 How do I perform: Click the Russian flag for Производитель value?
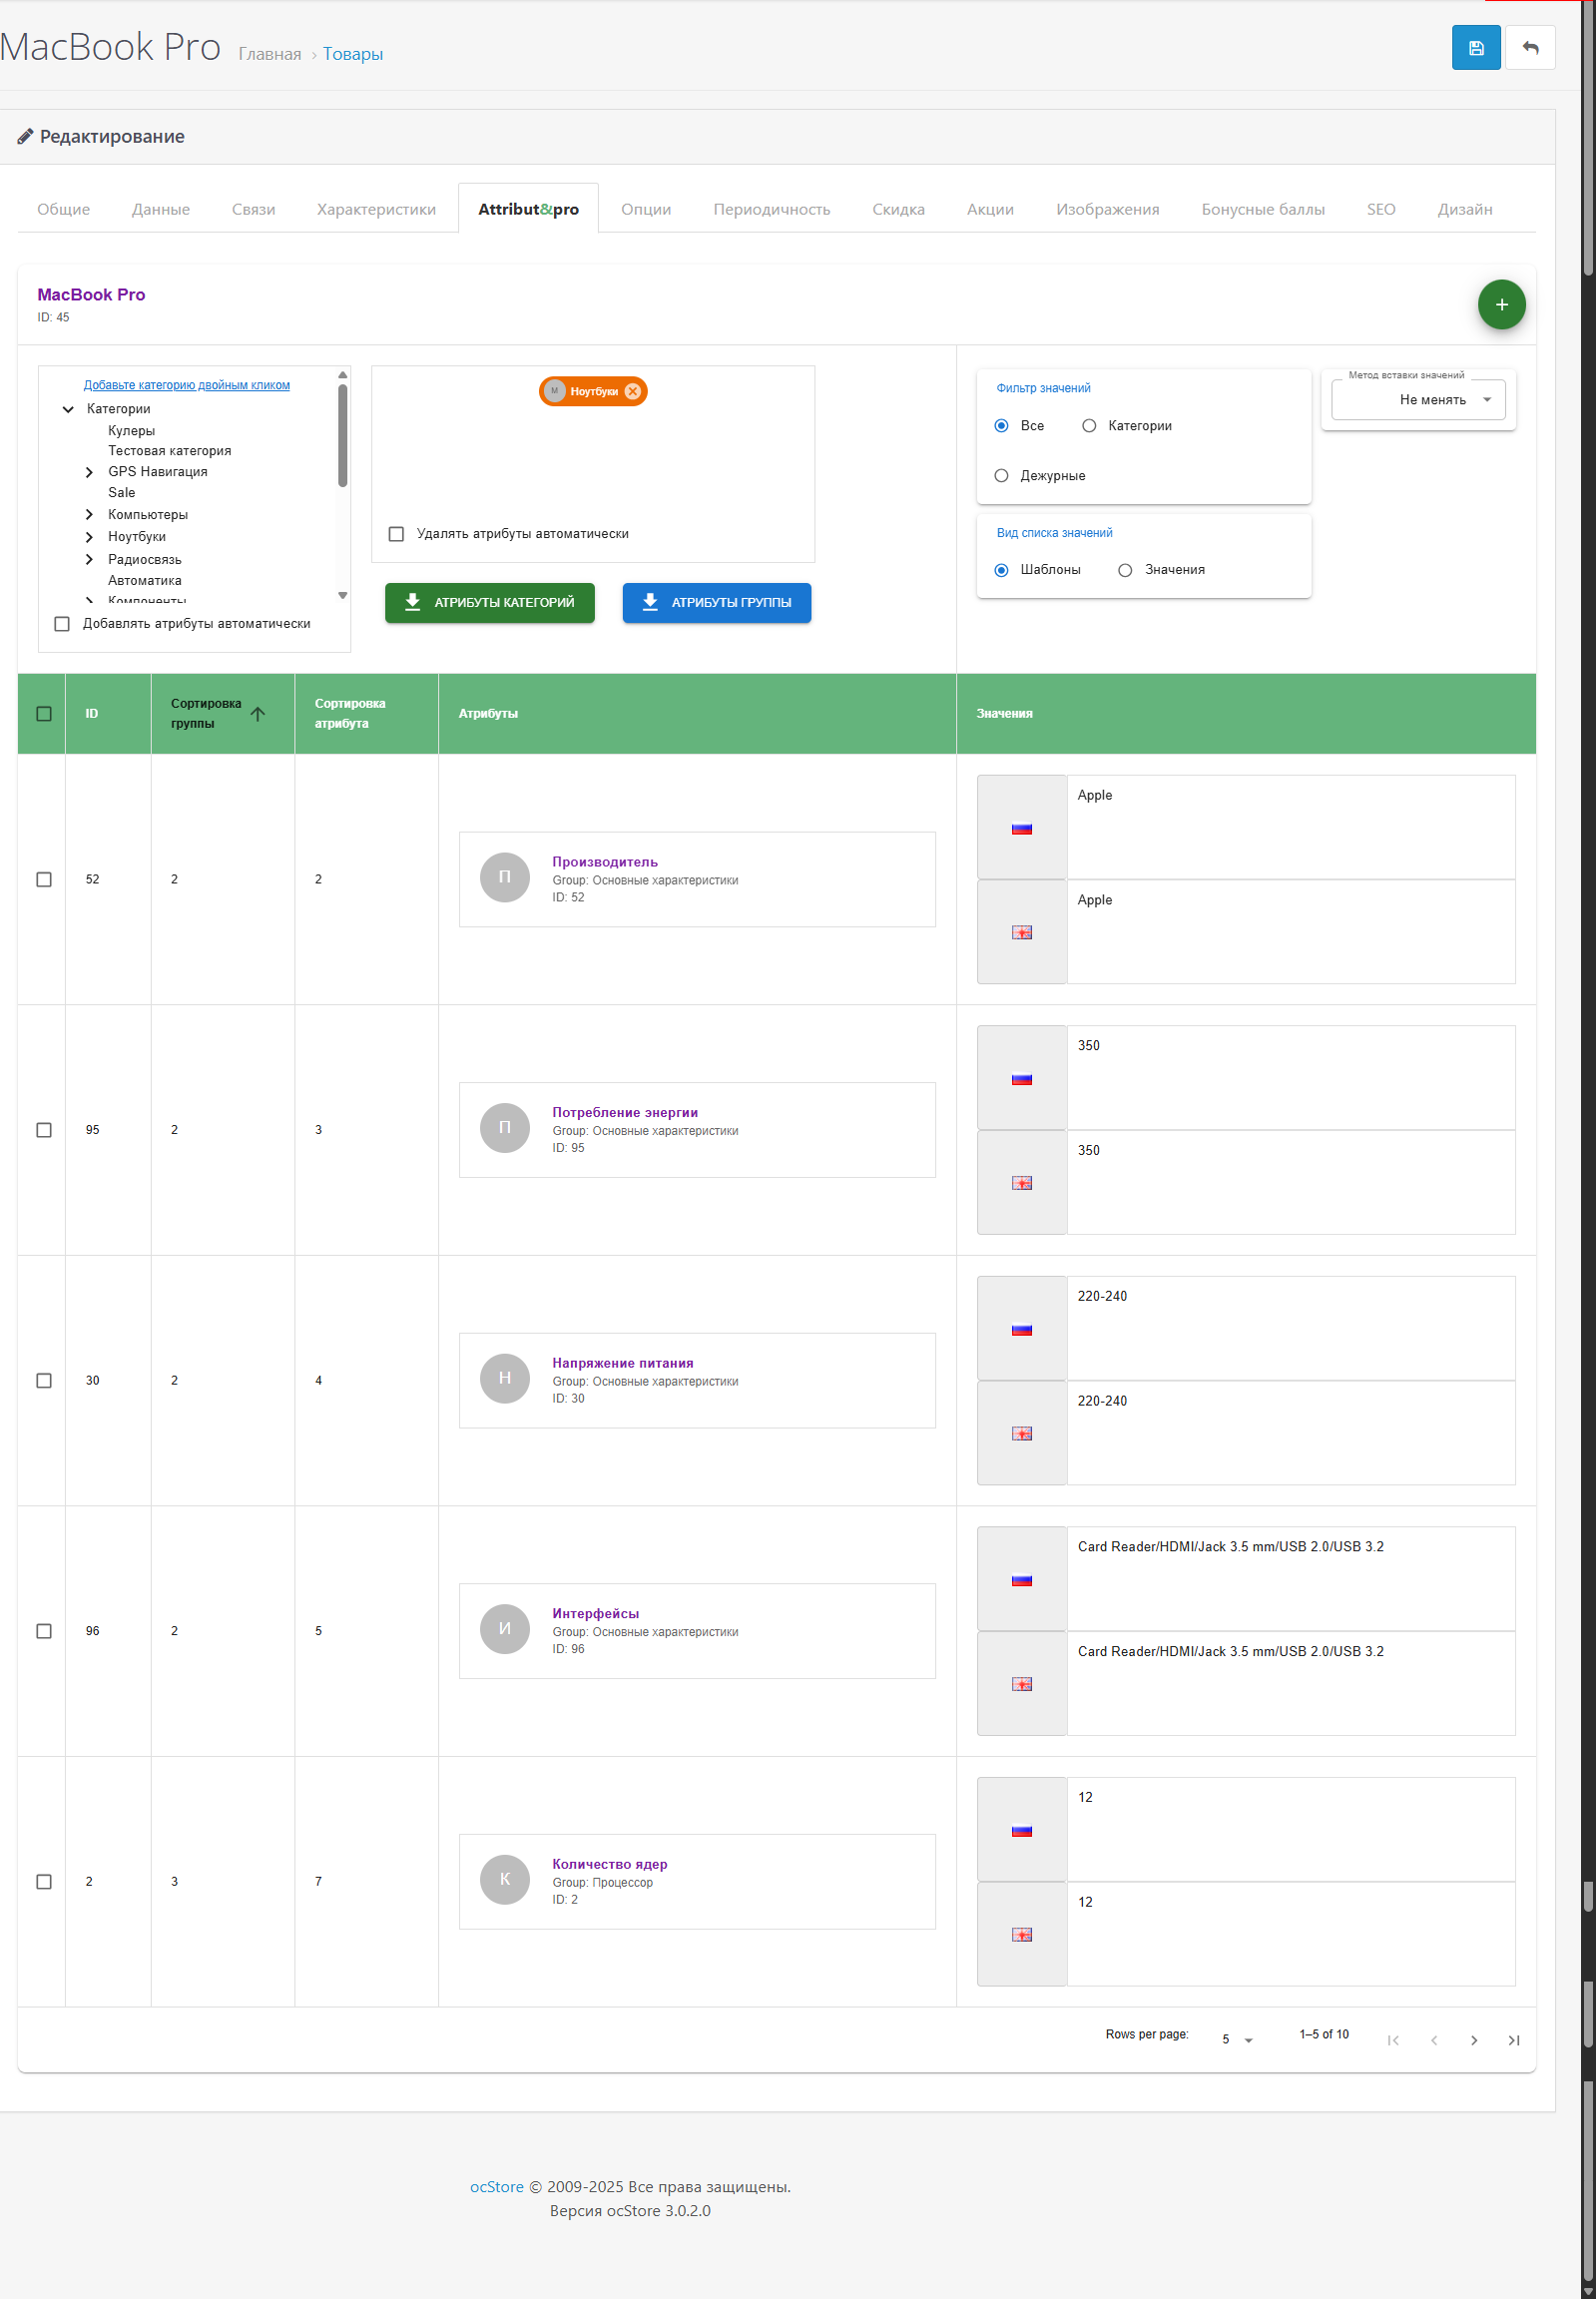[x=1021, y=828]
